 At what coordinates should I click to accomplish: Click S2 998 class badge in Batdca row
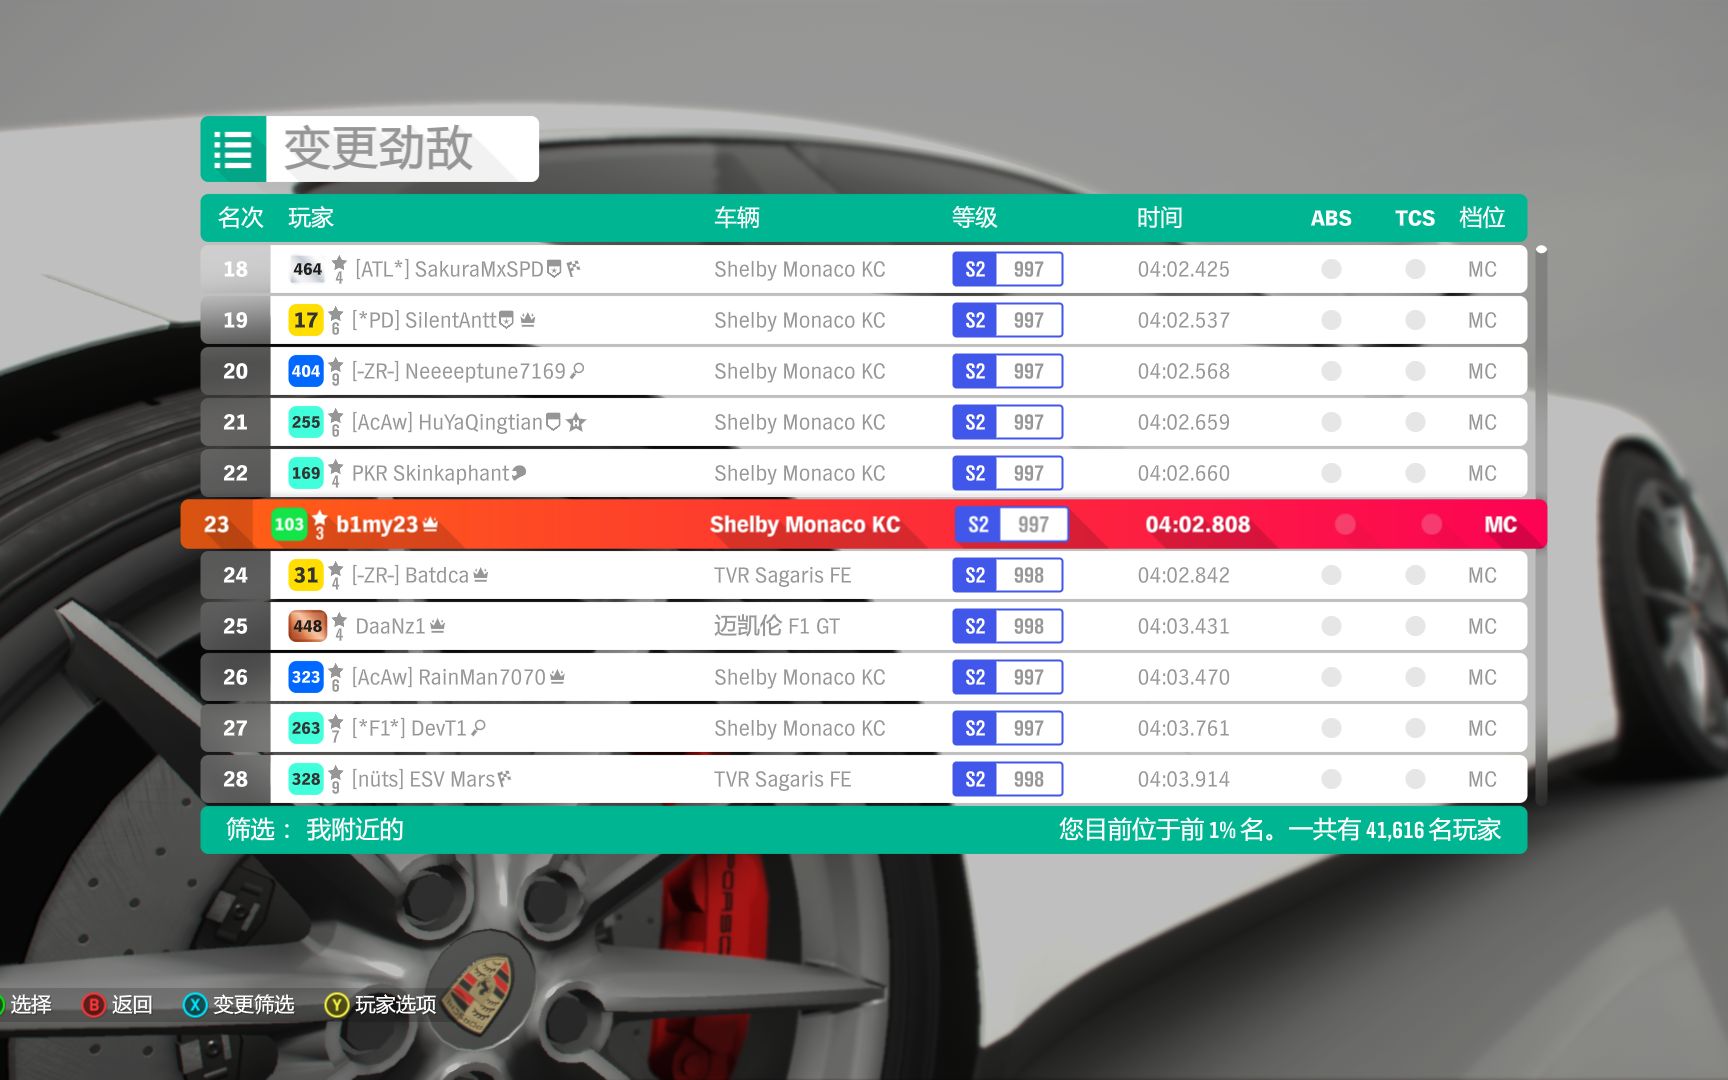pos(1007,575)
